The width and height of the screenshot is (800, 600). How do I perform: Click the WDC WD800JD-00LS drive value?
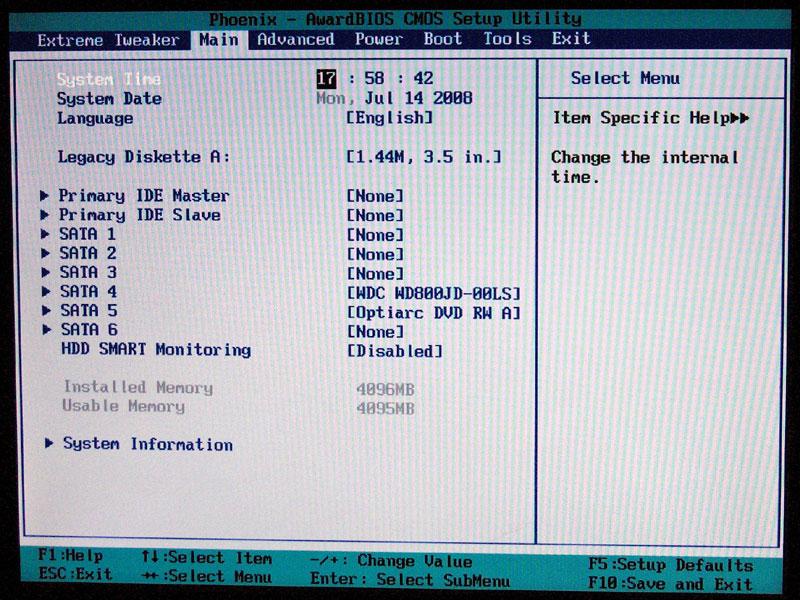(x=434, y=293)
